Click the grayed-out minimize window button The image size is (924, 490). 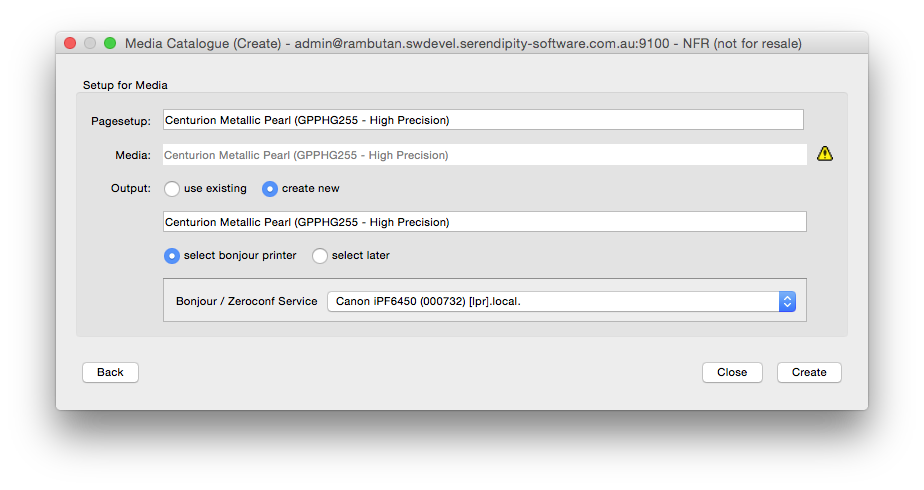pos(90,43)
